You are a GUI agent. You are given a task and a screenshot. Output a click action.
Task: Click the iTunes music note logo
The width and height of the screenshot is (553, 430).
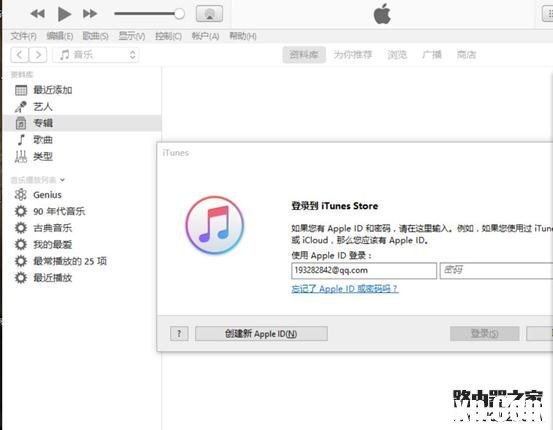coord(215,225)
